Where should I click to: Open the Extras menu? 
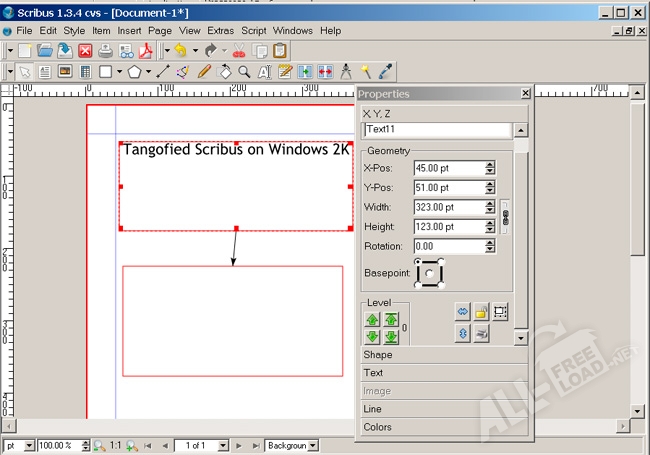click(x=220, y=31)
